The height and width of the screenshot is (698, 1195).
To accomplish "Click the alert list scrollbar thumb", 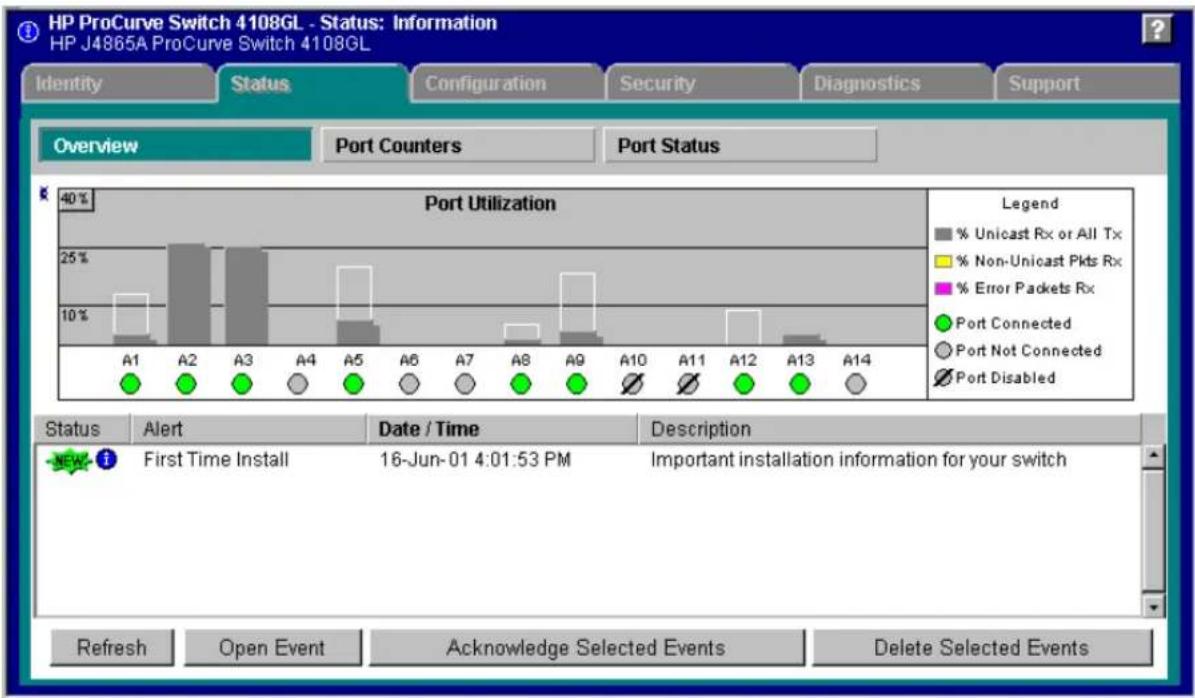I will [x=1153, y=530].
